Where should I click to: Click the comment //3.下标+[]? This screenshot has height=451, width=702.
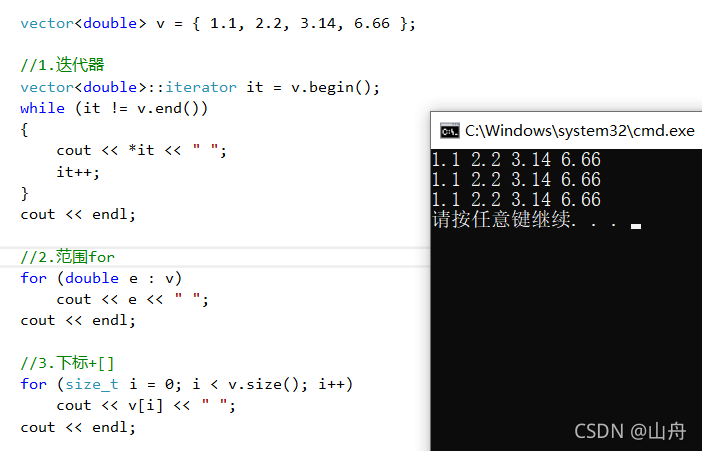(x=67, y=363)
